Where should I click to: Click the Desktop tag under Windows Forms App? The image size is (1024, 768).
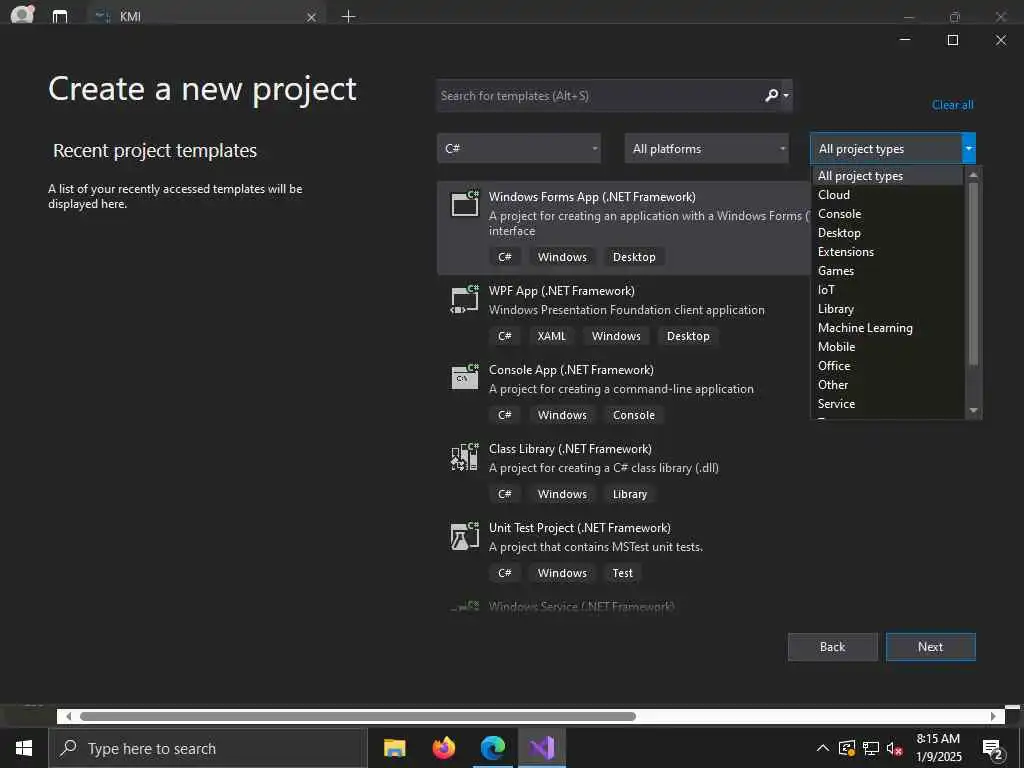click(x=633, y=257)
